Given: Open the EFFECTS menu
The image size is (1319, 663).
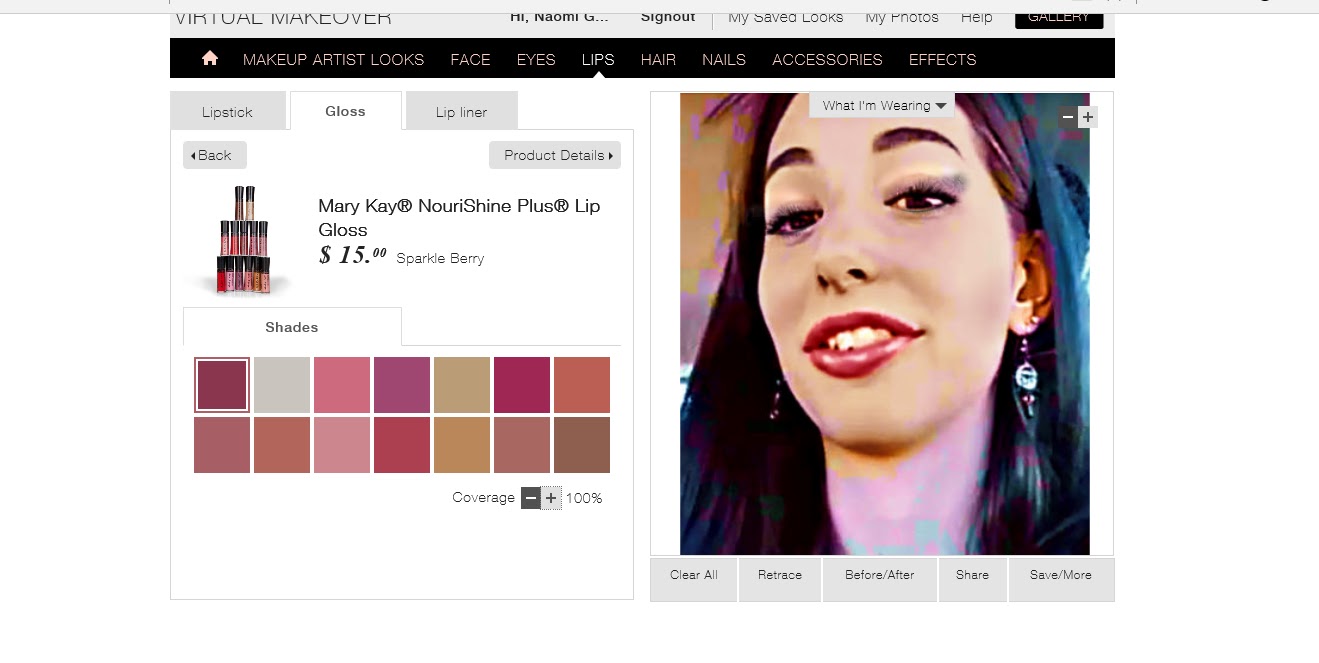Looking at the screenshot, I should 942,60.
